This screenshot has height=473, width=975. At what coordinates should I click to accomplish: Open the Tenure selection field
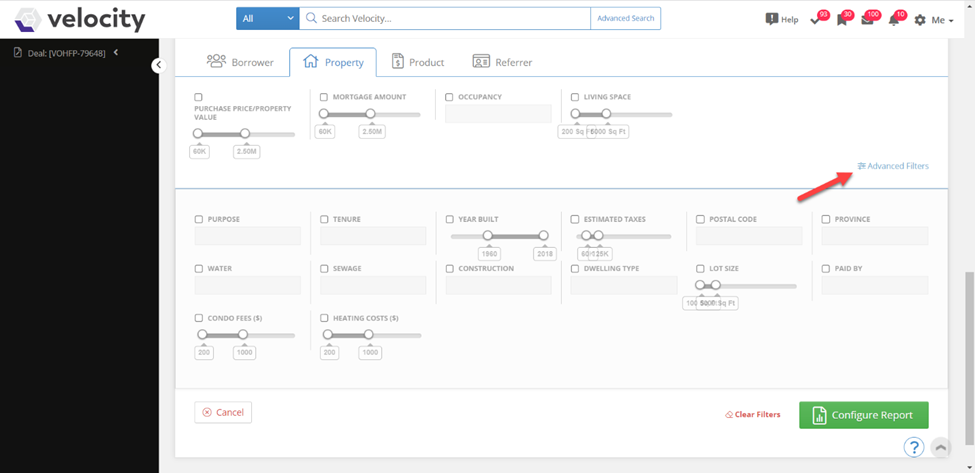point(373,236)
